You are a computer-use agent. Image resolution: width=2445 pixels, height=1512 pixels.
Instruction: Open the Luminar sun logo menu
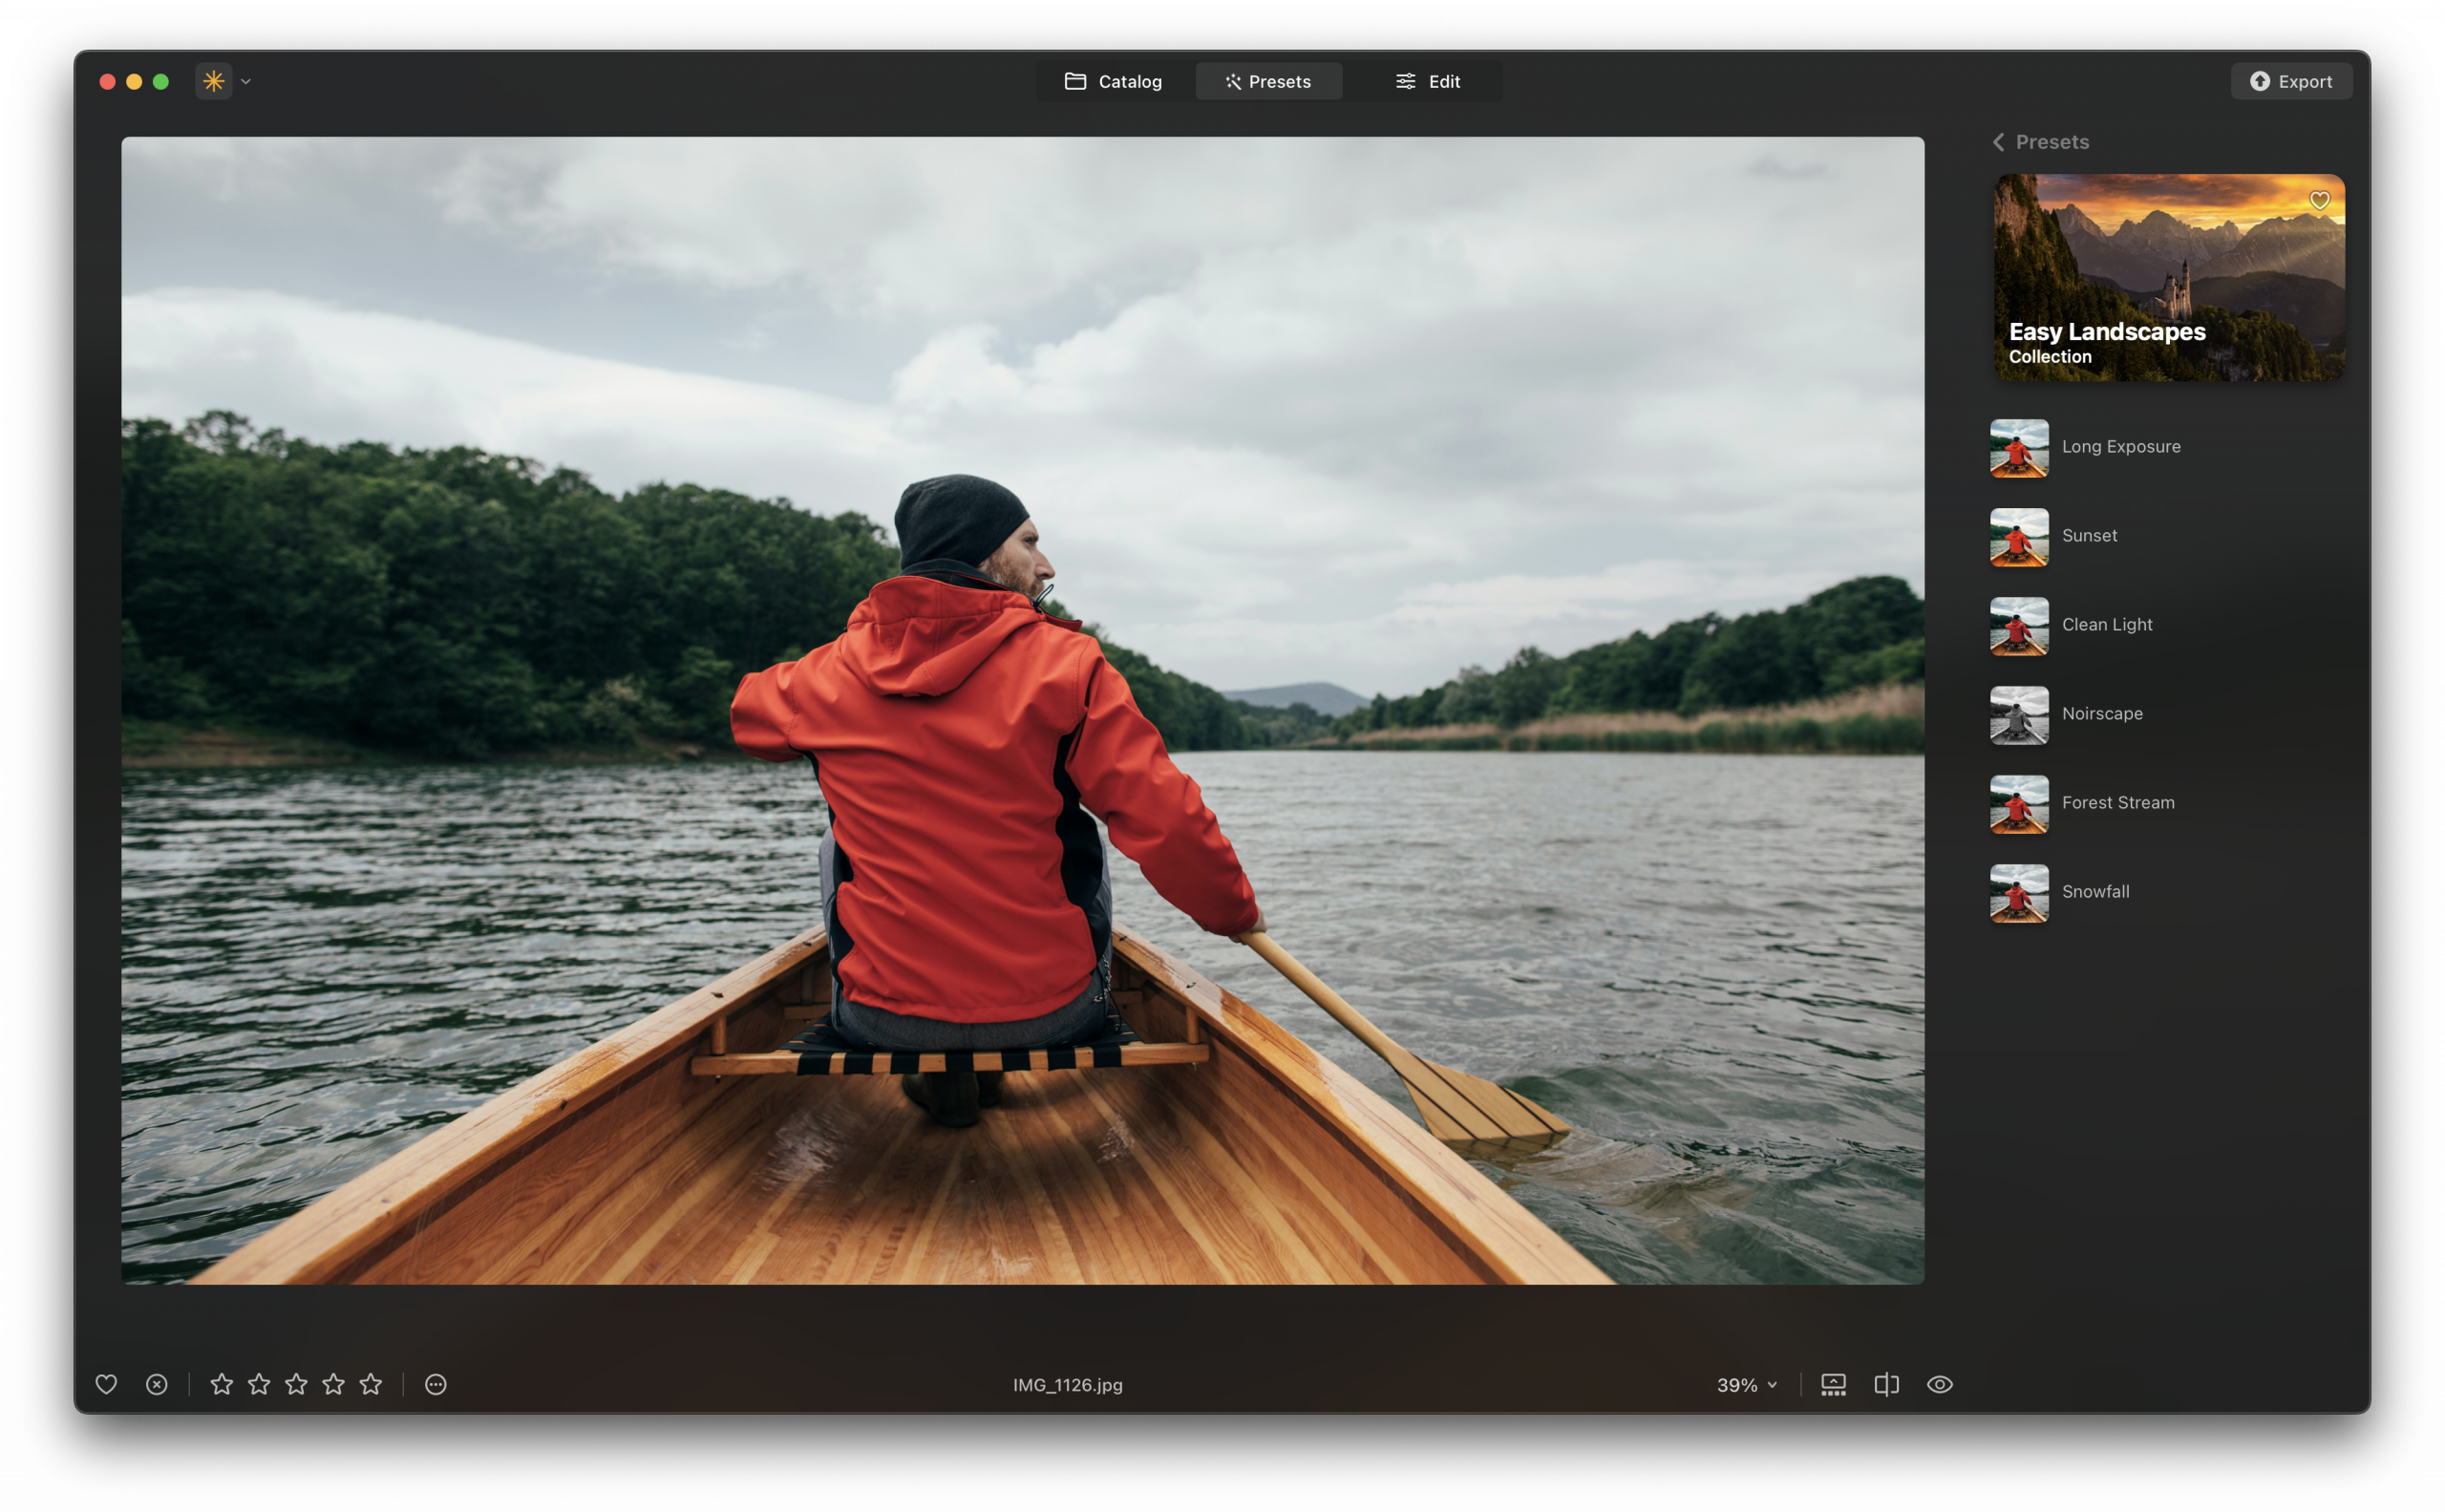(x=214, y=81)
